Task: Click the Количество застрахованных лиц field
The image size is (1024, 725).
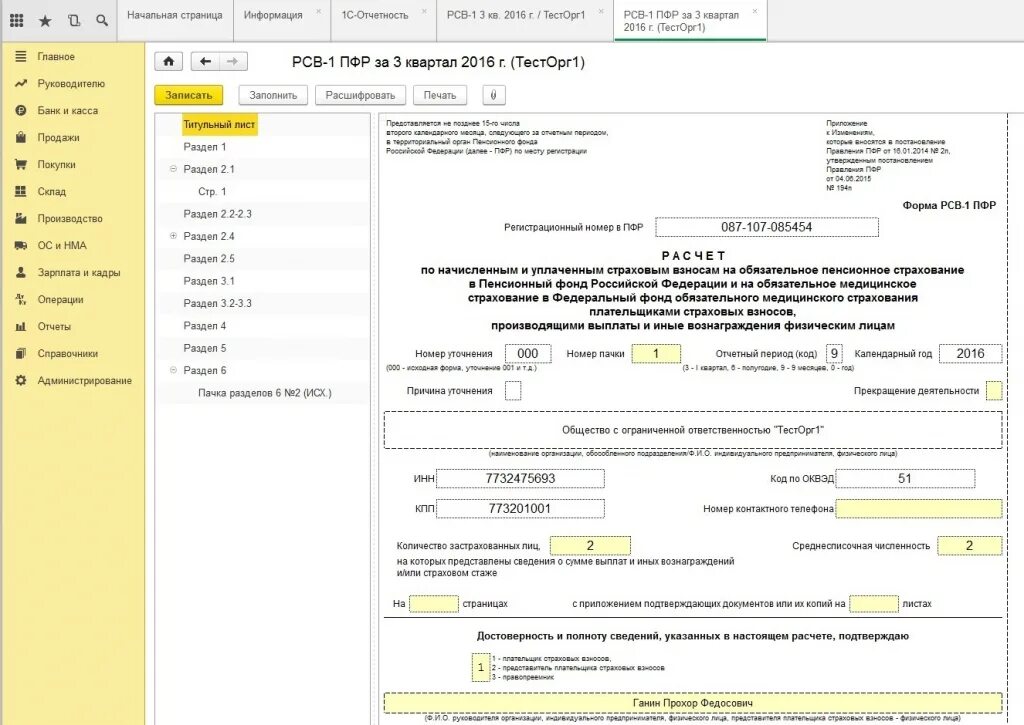Action: pos(590,545)
